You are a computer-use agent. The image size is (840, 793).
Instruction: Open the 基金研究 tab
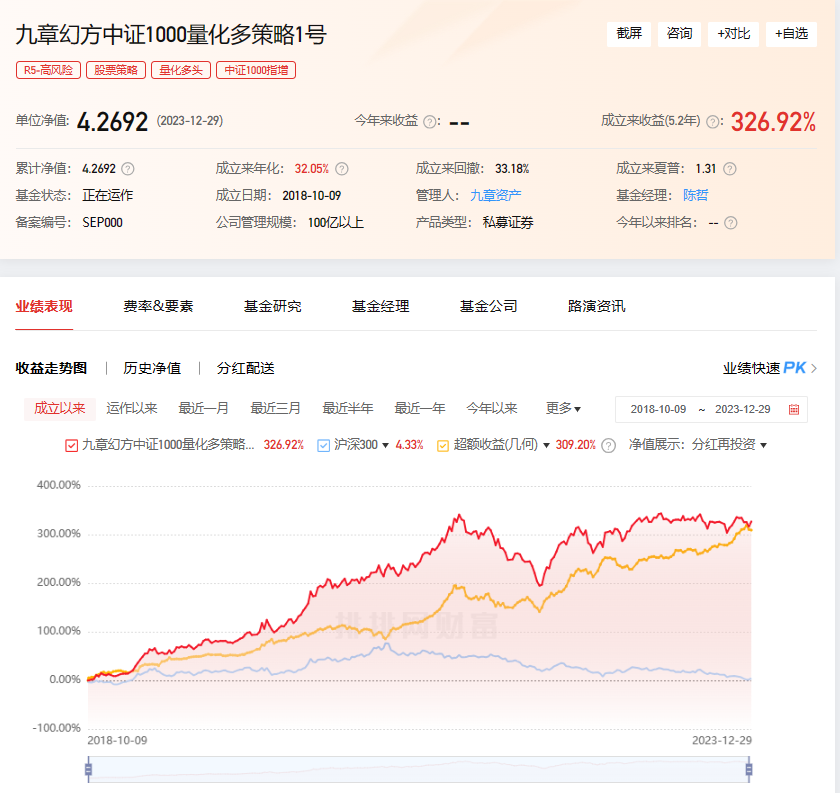point(273,306)
